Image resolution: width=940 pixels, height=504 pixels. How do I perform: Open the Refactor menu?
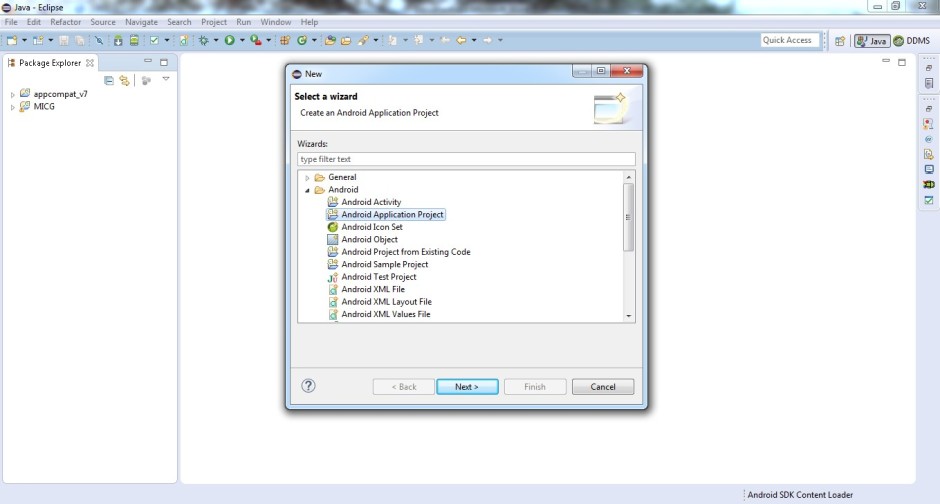pos(66,22)
